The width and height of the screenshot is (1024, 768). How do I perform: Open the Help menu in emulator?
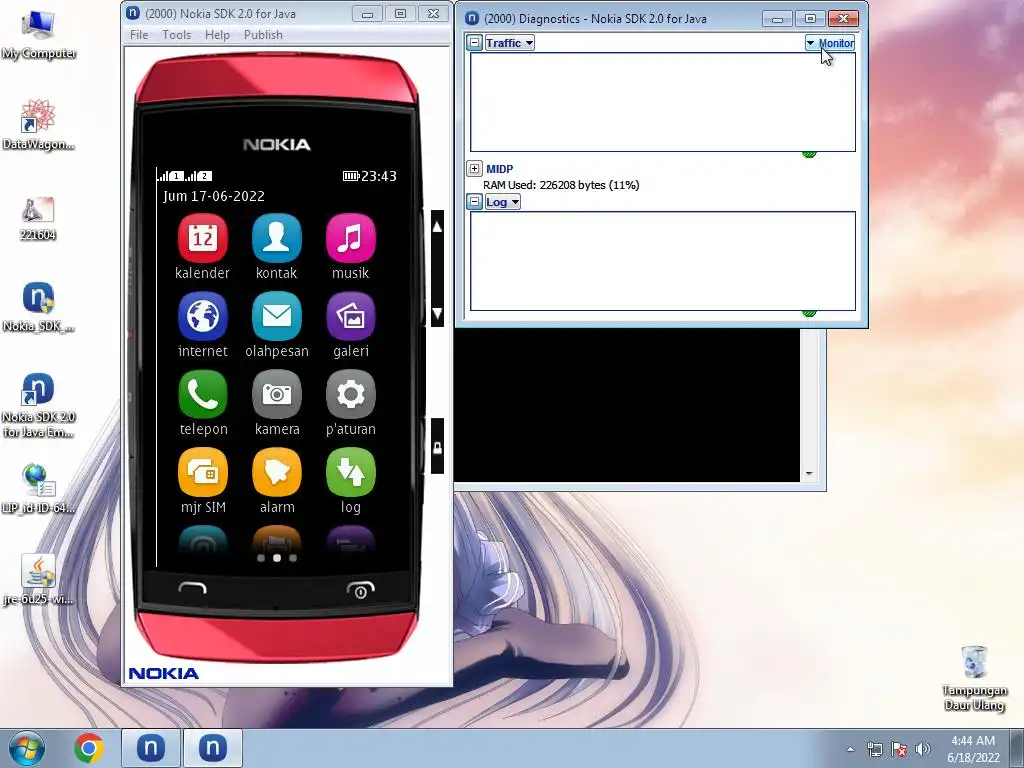[217, 35]
